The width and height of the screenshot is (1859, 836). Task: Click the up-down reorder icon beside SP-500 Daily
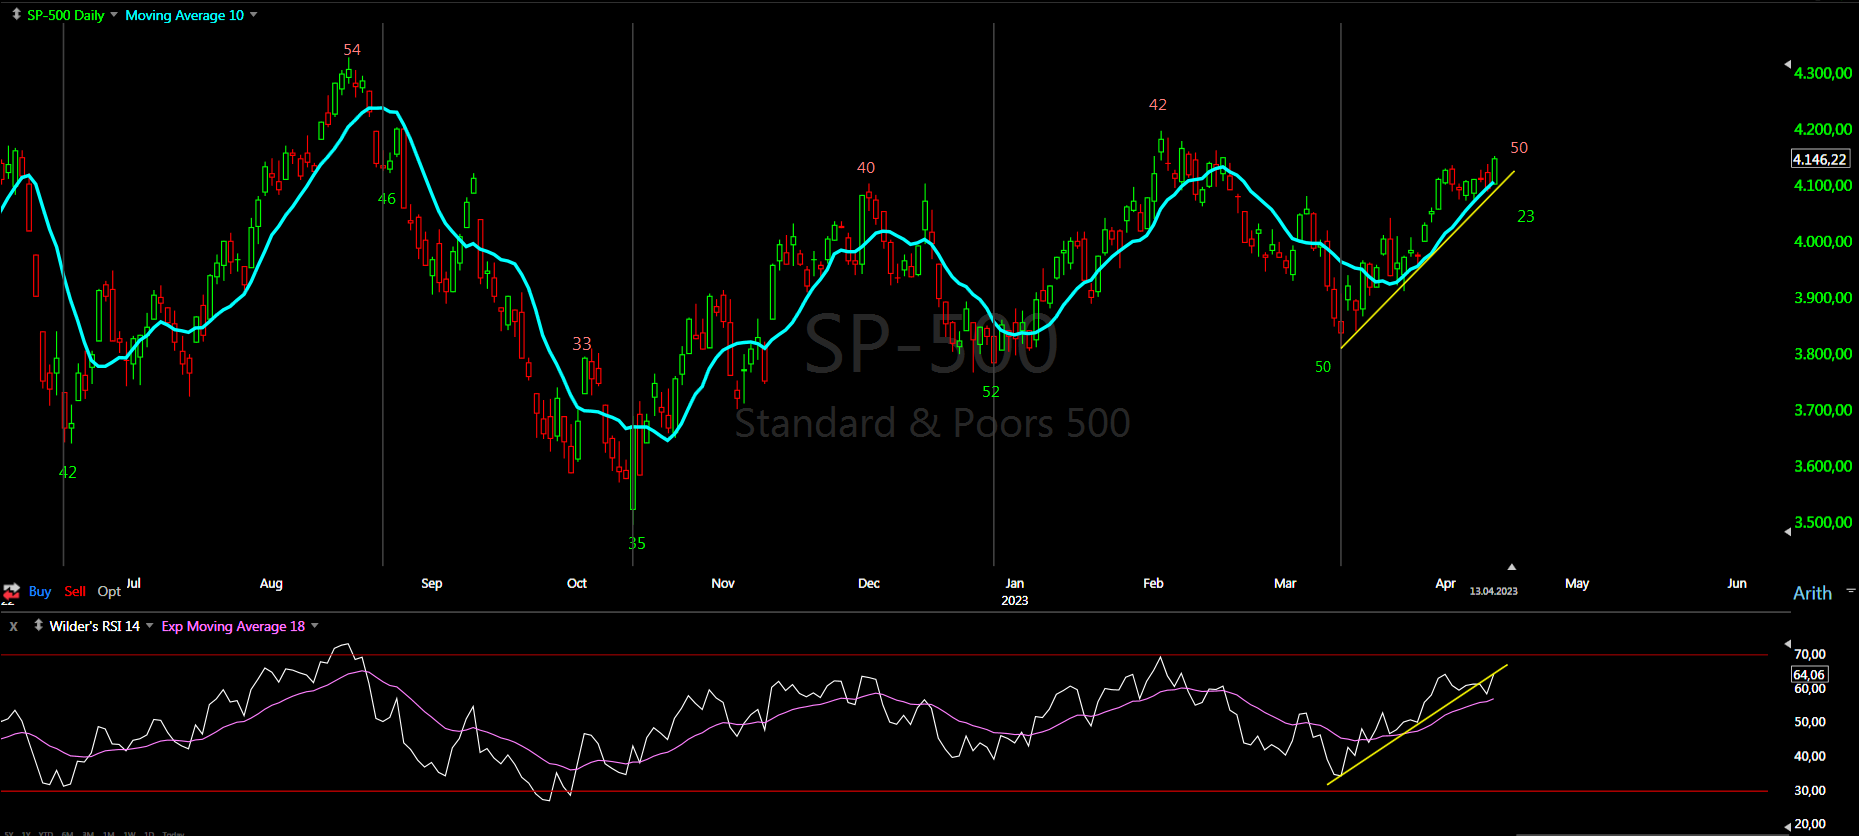click(x=16, y=14)
